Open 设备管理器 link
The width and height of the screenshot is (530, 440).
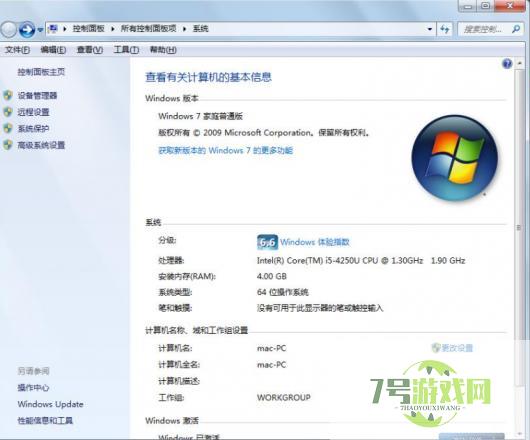tap(38, 95)
